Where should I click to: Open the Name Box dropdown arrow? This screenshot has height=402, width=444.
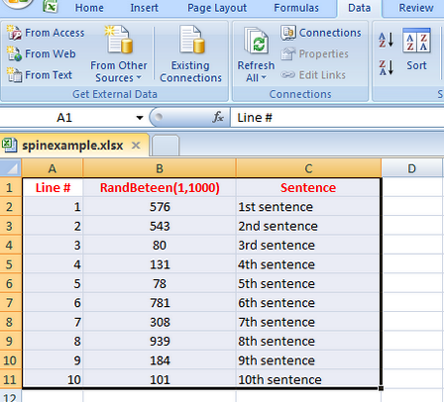tap(140, 118)
